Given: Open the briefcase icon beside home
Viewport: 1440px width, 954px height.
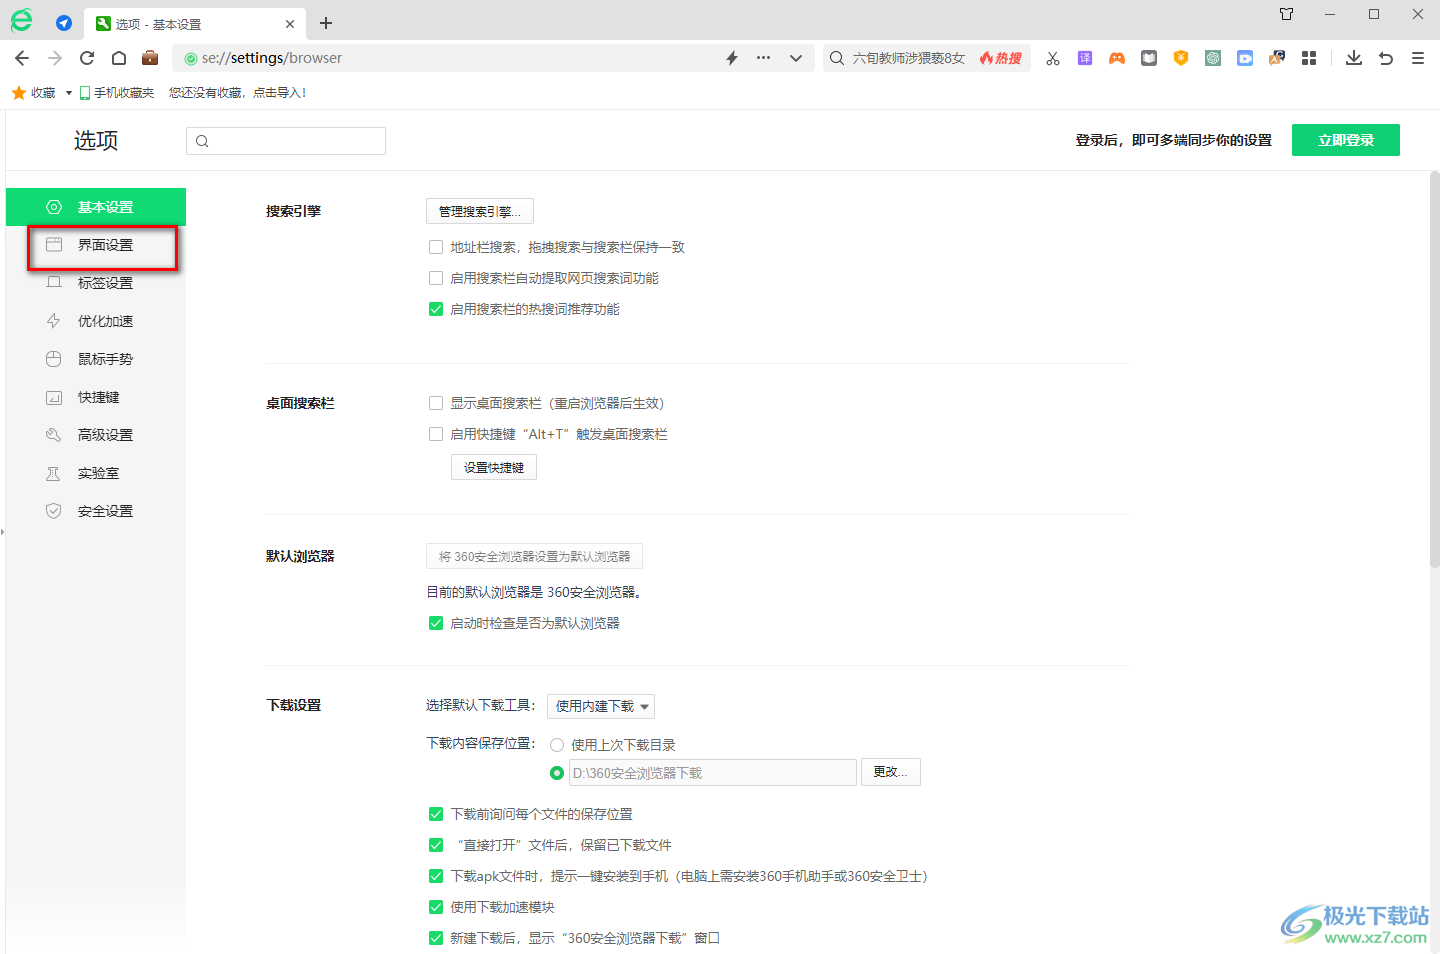Looking at the screenshot, I should click(150, 58).
